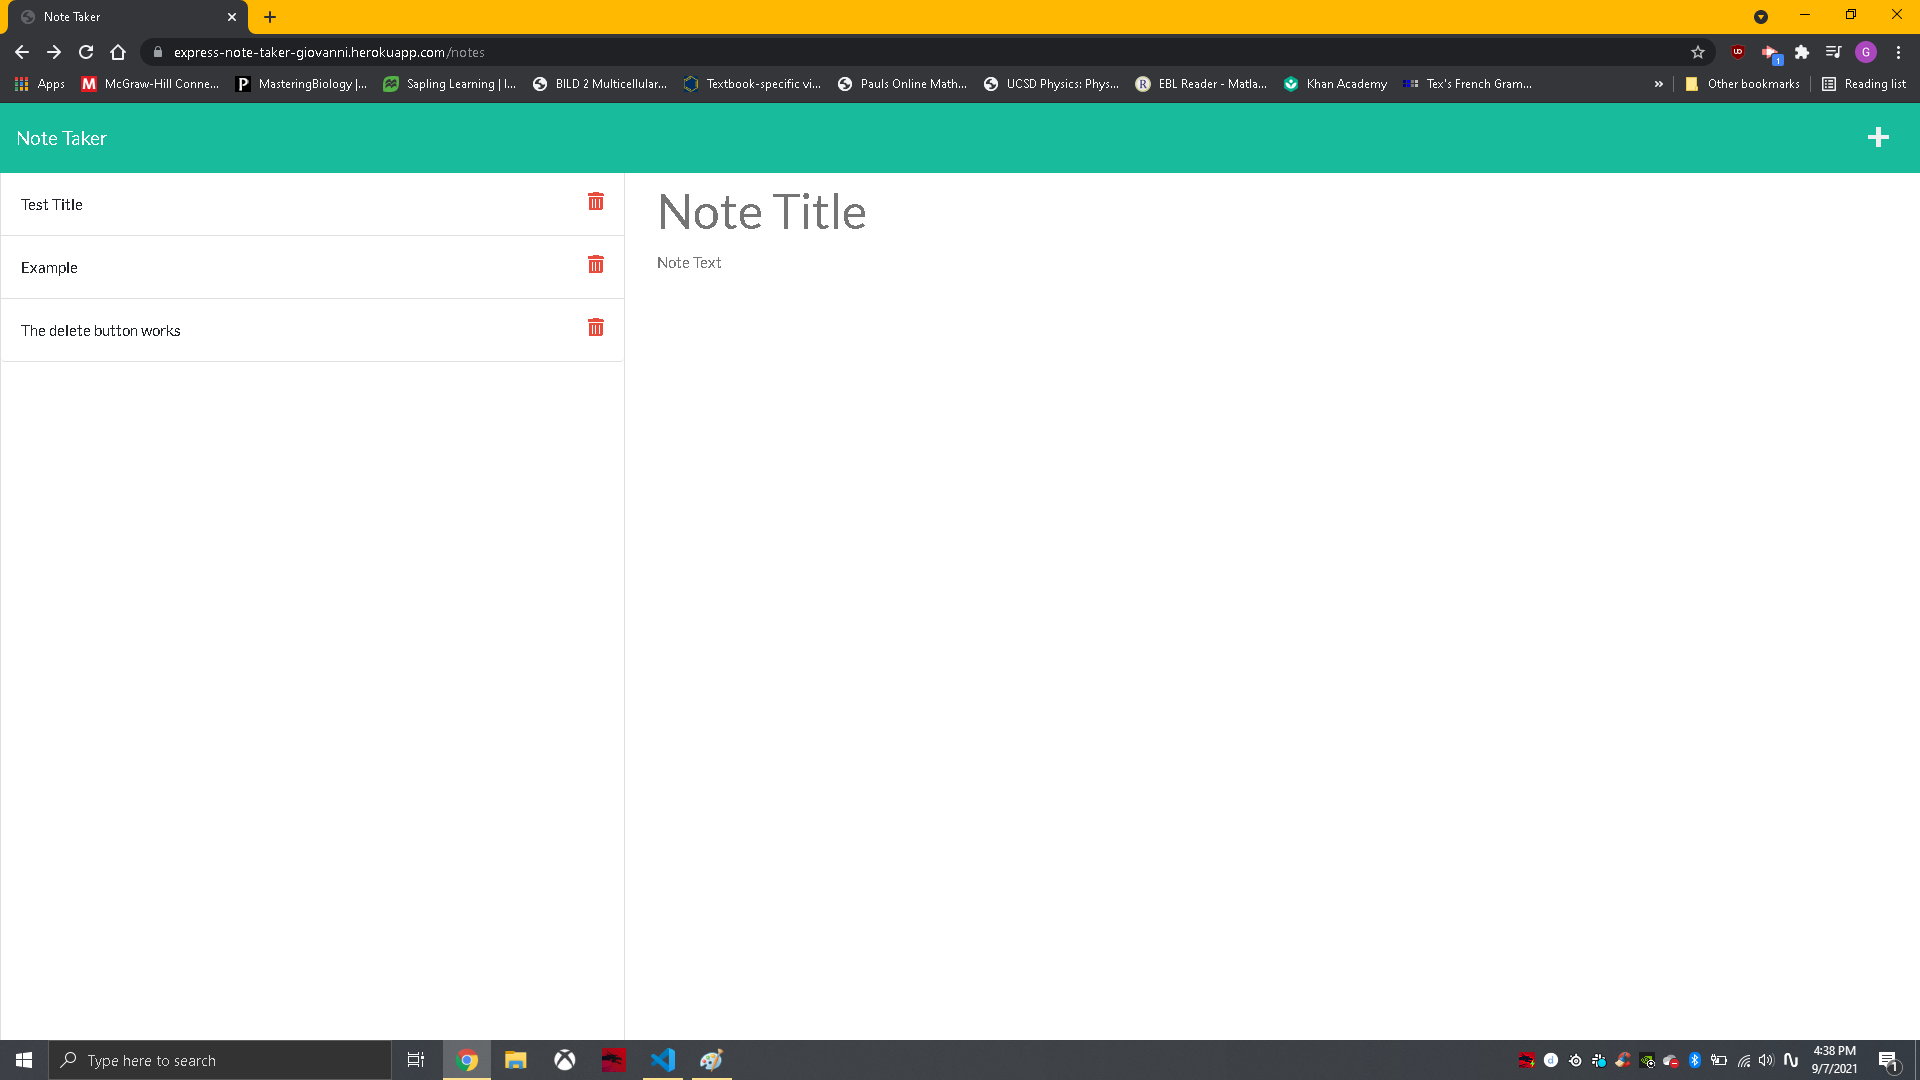Open Visual Studio Code from taskbar

663,1060
